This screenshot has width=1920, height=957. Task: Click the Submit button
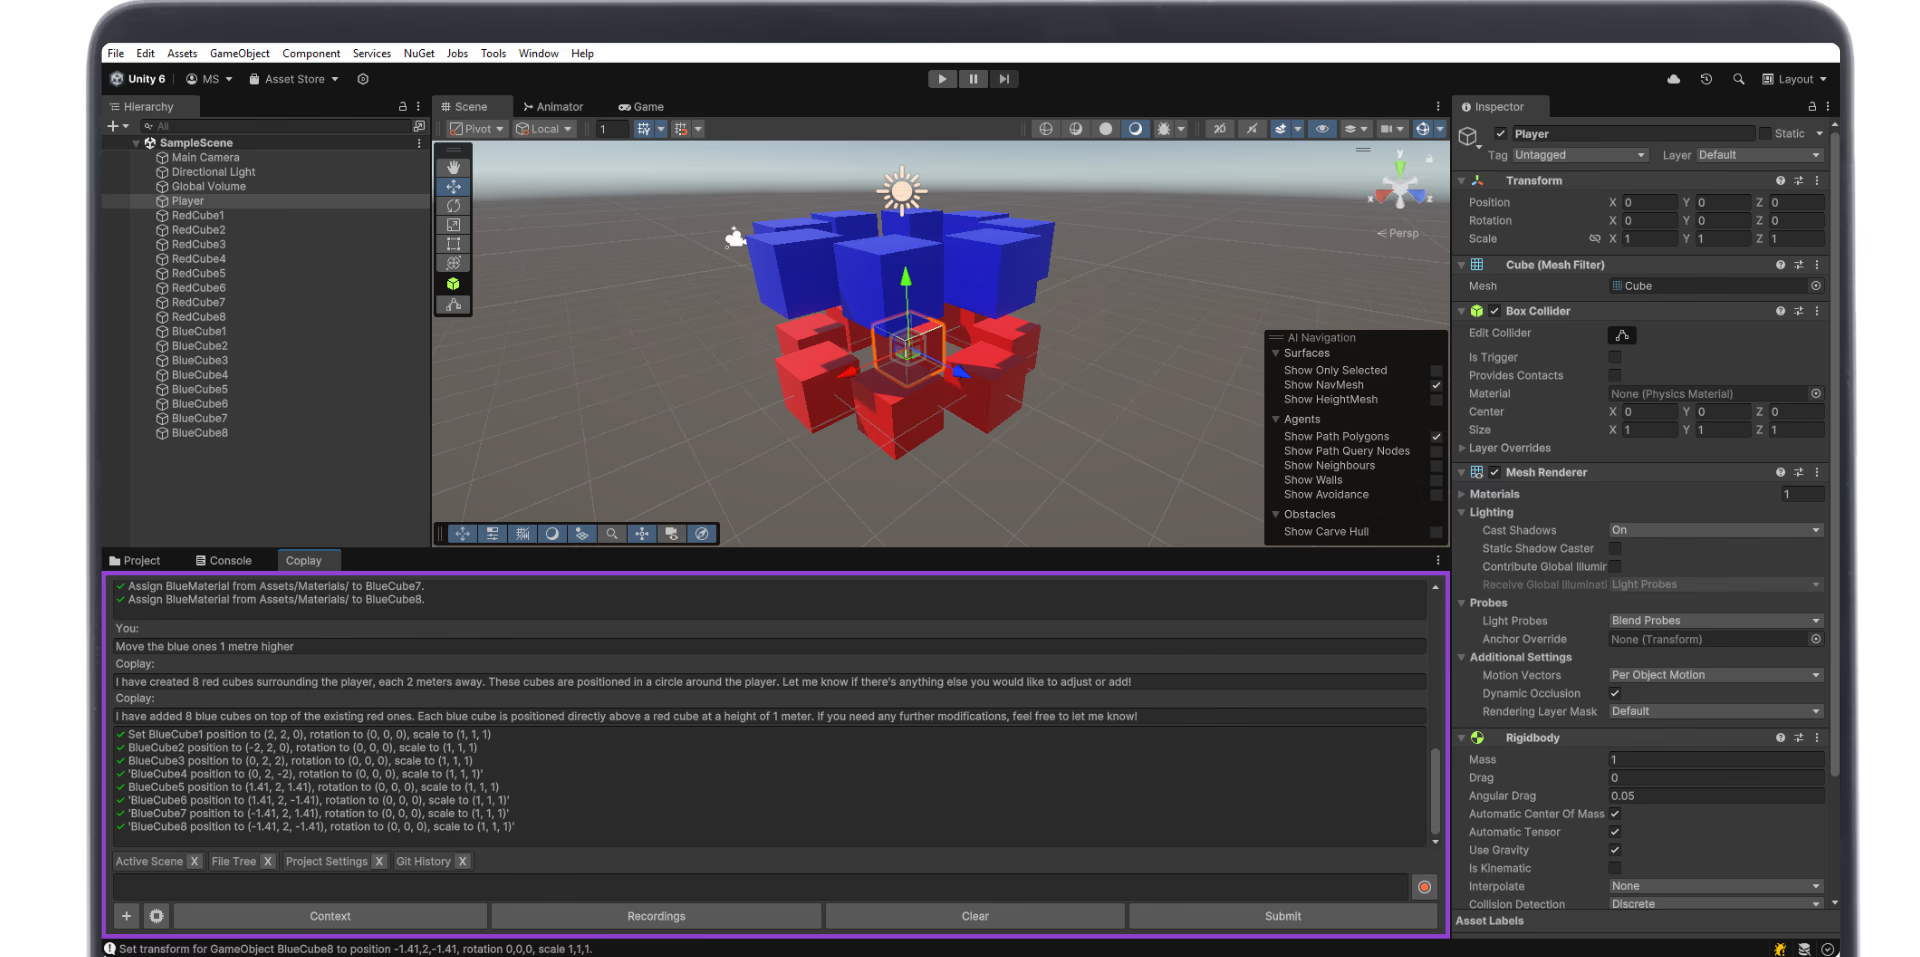click(1282, 916)
